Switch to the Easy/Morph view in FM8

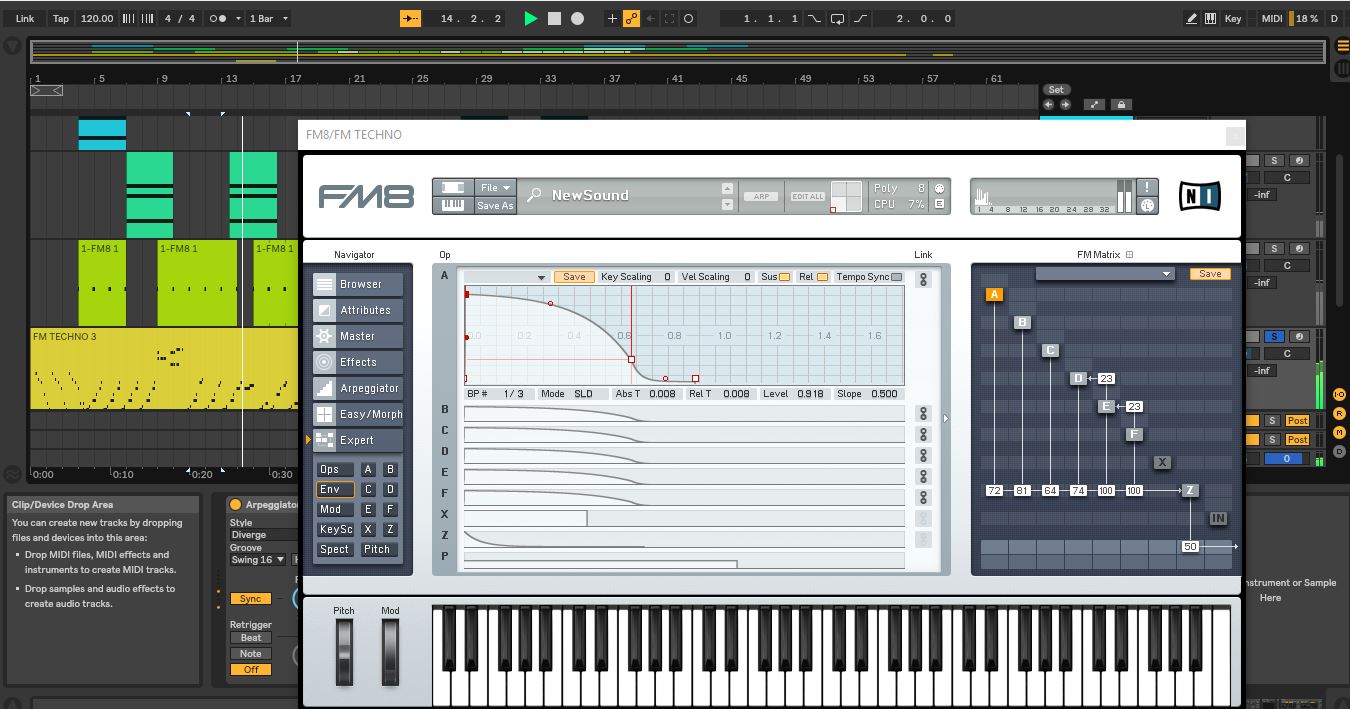click(357, 413)
